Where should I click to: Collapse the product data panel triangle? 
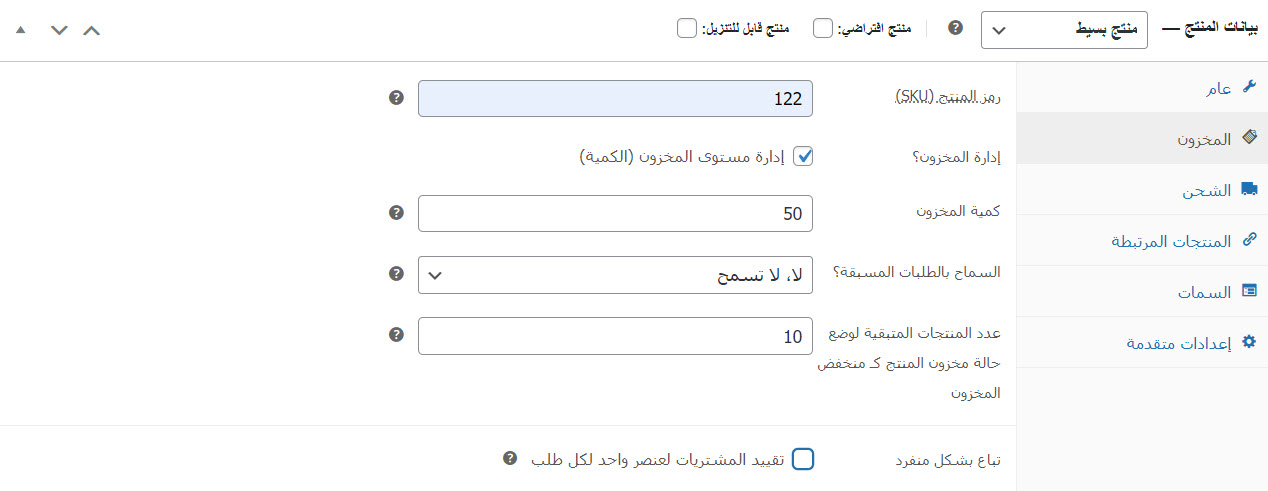[21, 30]
